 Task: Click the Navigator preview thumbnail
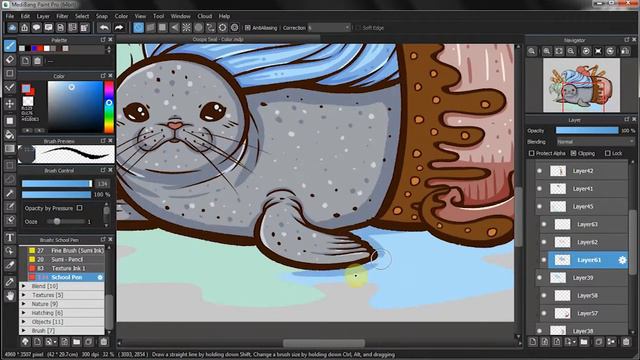[581, 85]
